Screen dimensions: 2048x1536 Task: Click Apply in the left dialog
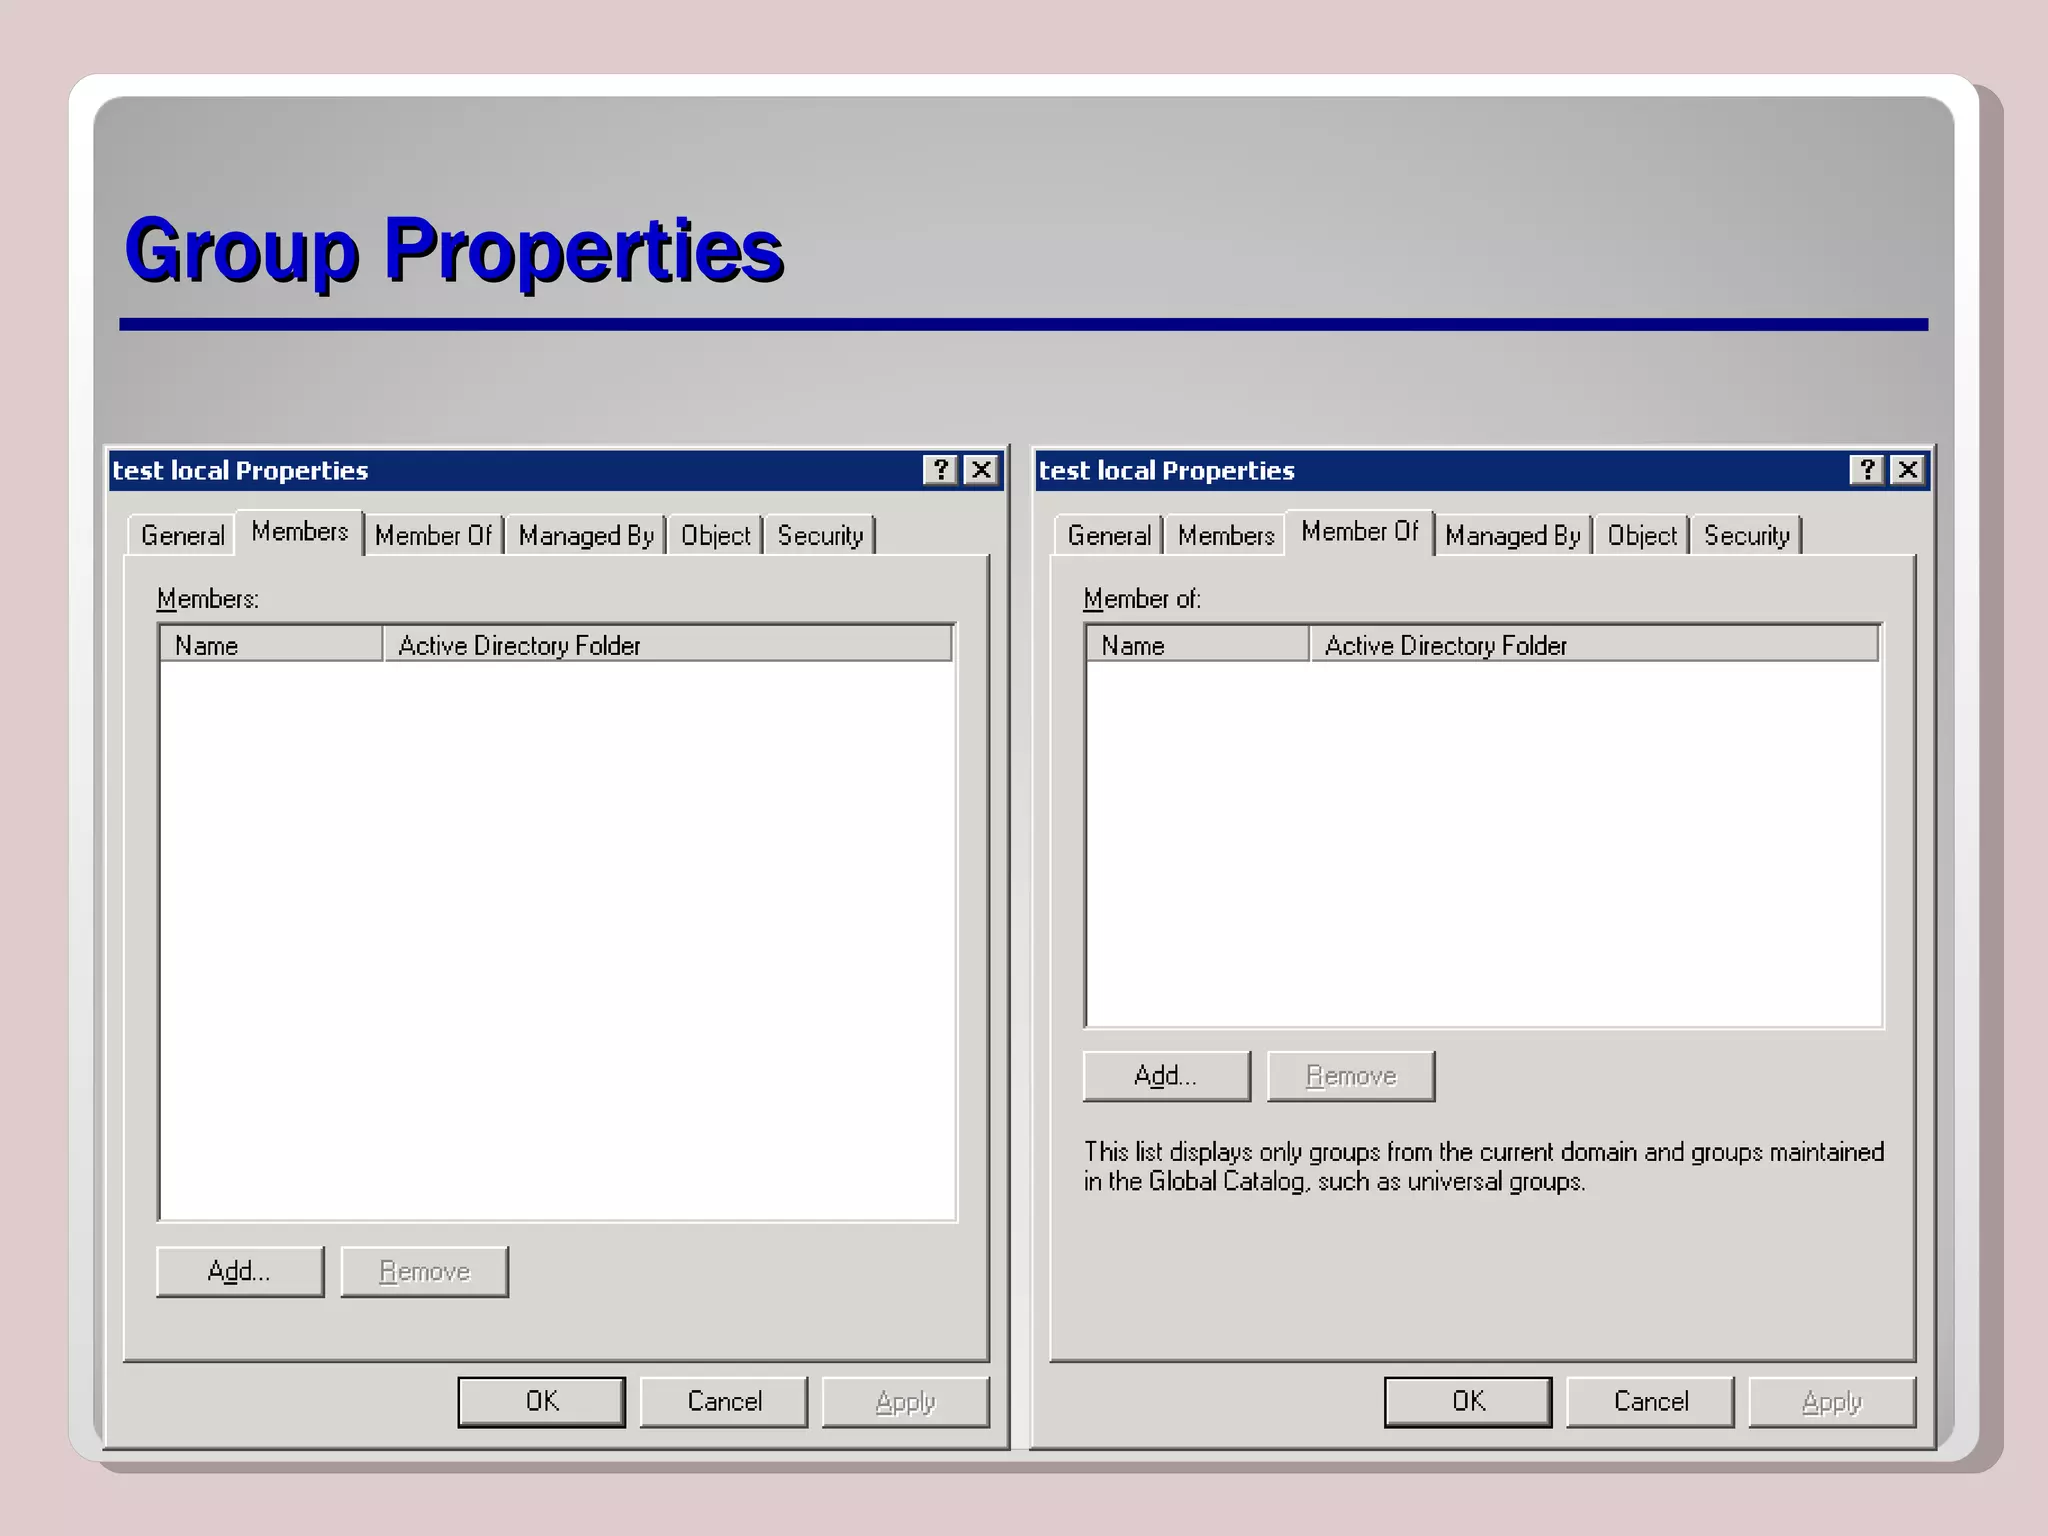tap(906, 1402)
